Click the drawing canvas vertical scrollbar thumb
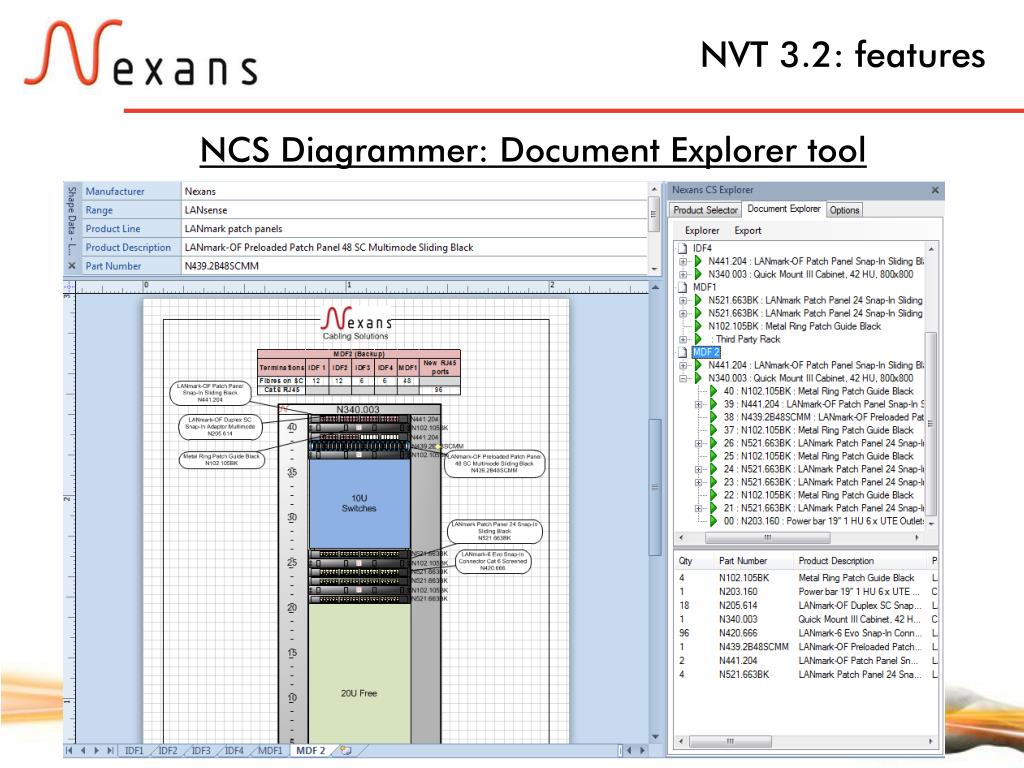The width and height of the screenshot is (1024, 768). click(x=655, y=487)
